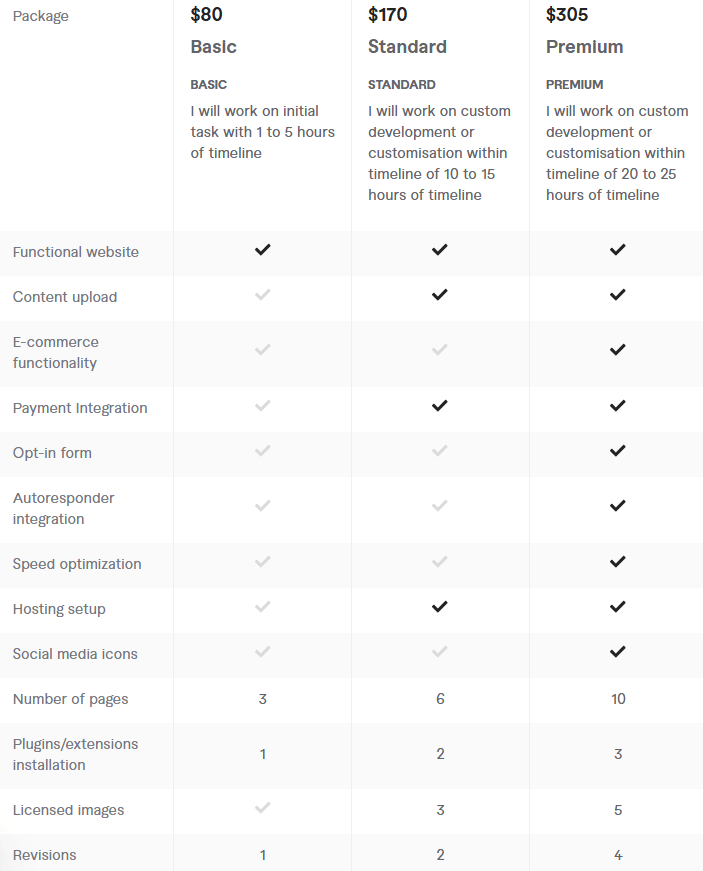
Task: Click the Plugins/extensions installation row label
Action: click(x=75, y=754)
